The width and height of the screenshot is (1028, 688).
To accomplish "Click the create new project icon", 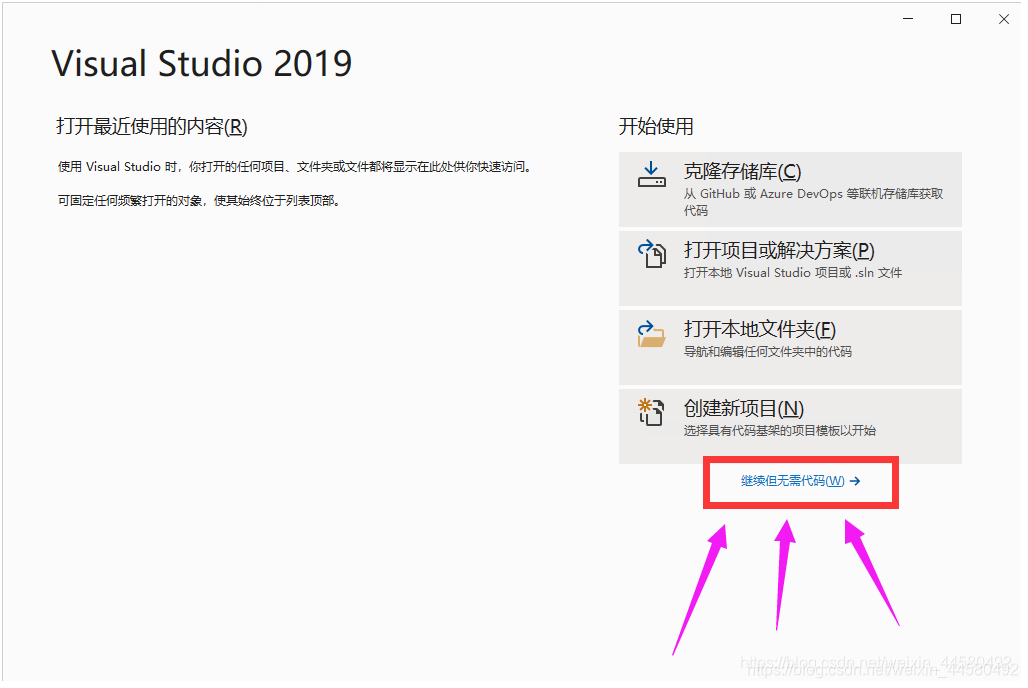I will 651,412.
